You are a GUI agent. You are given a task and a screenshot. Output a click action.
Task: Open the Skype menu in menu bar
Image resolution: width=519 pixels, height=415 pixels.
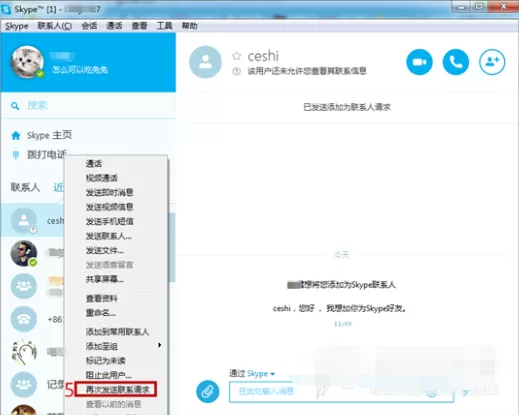(x=16, y=26)
